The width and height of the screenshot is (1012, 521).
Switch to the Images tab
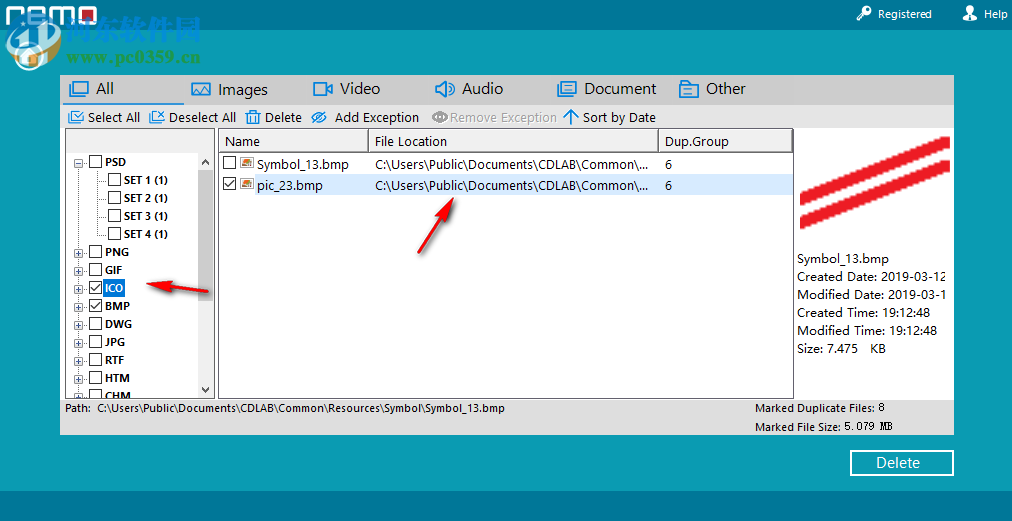pyautogui.click(x=229, y=90)
